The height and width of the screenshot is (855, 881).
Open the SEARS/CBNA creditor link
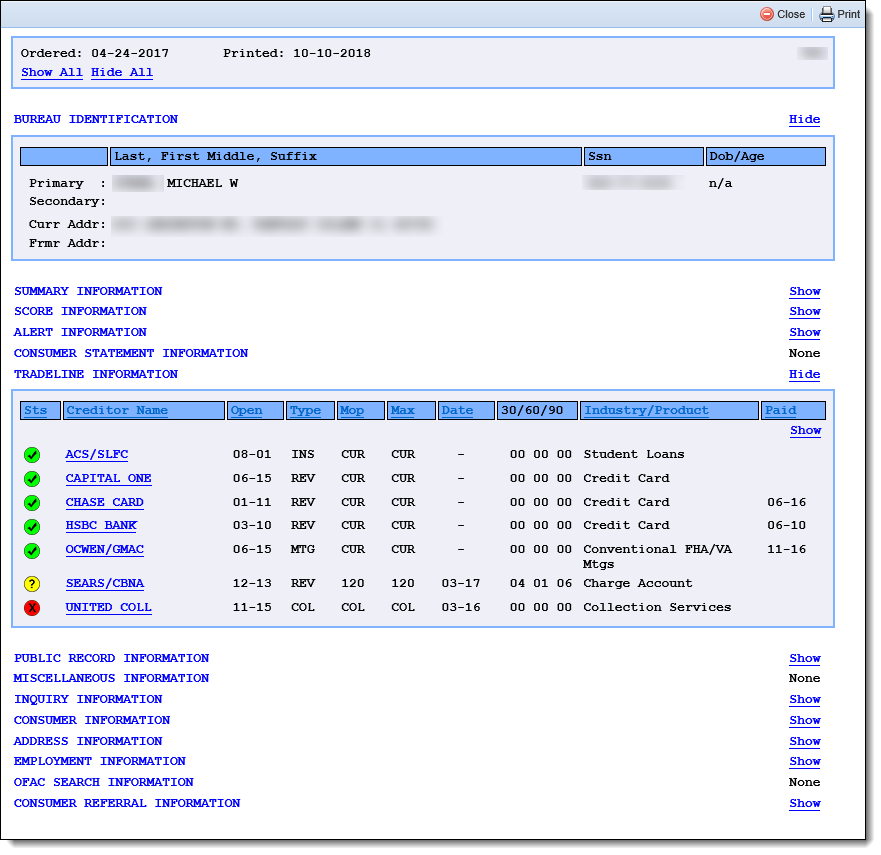coord(105,584)
